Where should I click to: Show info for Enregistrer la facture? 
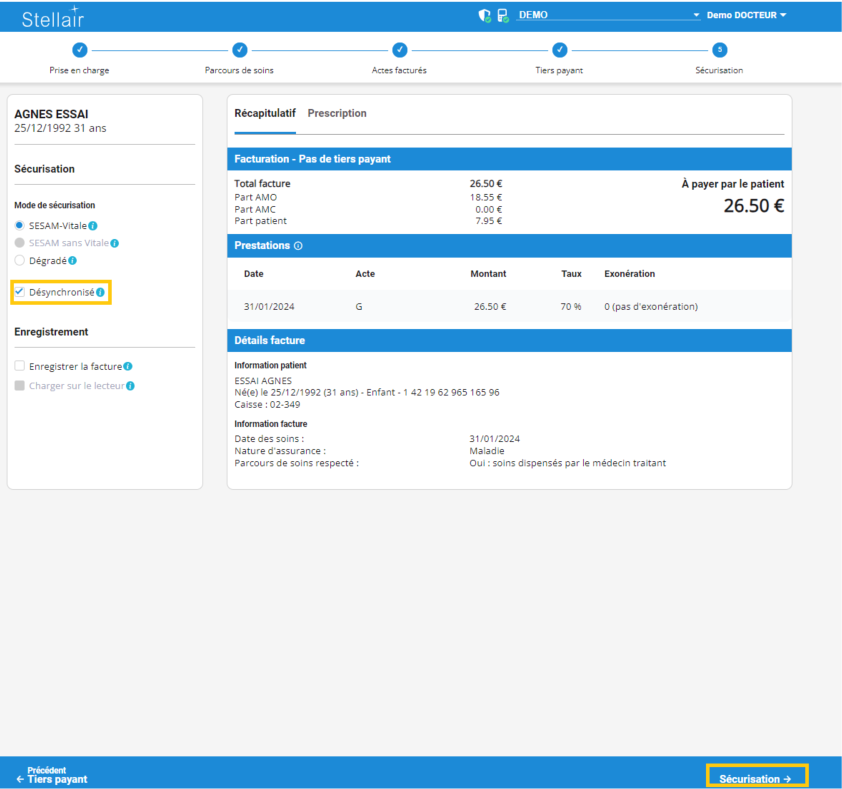click(x=128, y=367)
